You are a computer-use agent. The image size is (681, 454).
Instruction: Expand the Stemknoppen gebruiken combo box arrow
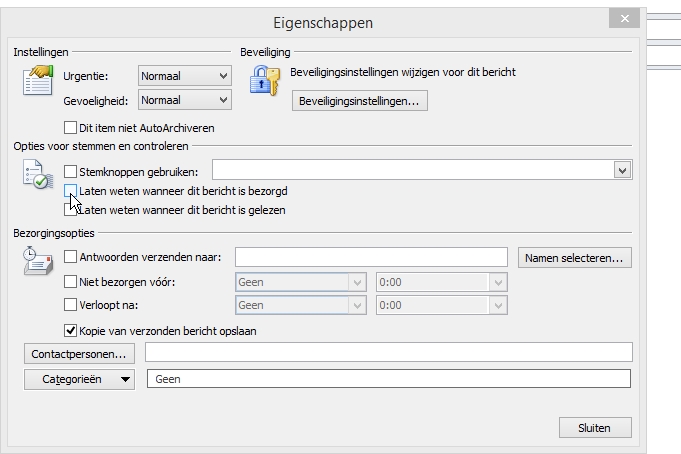622,170
